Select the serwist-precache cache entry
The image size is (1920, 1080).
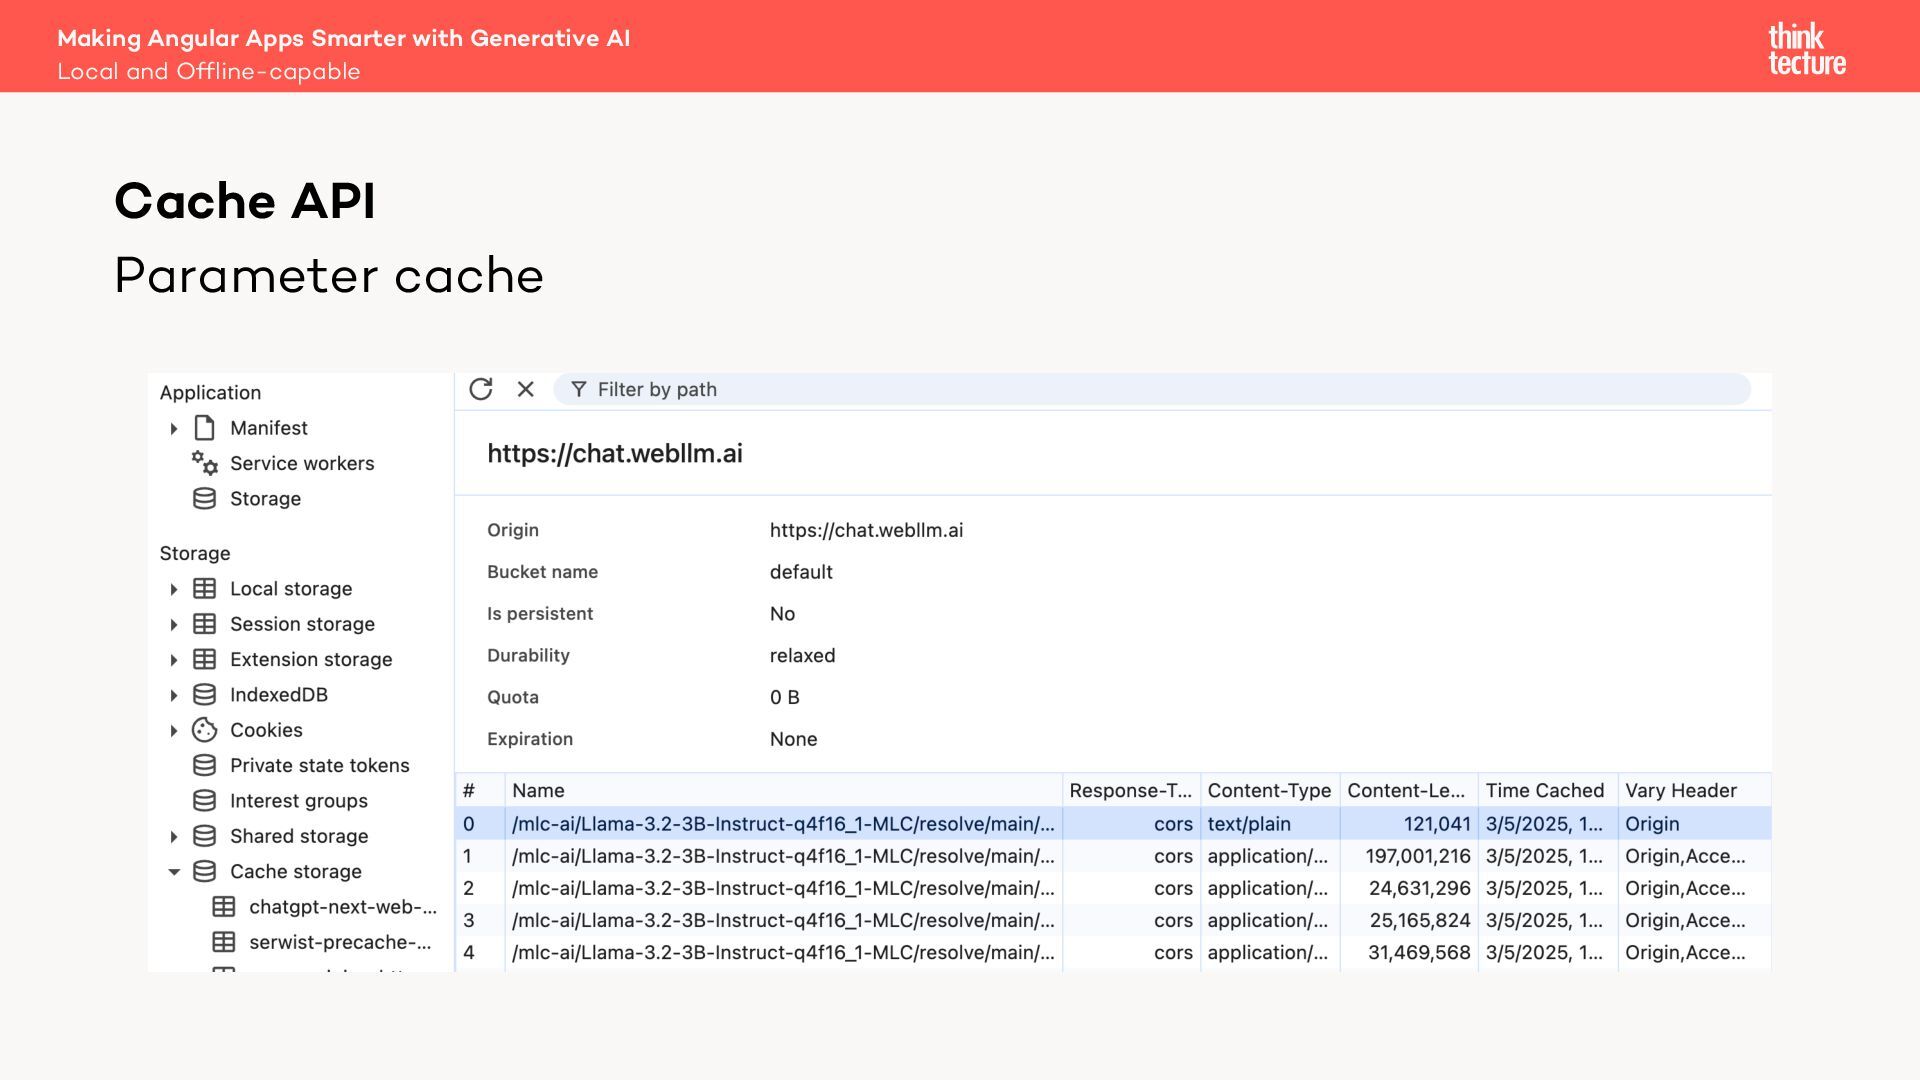(340, 942)
